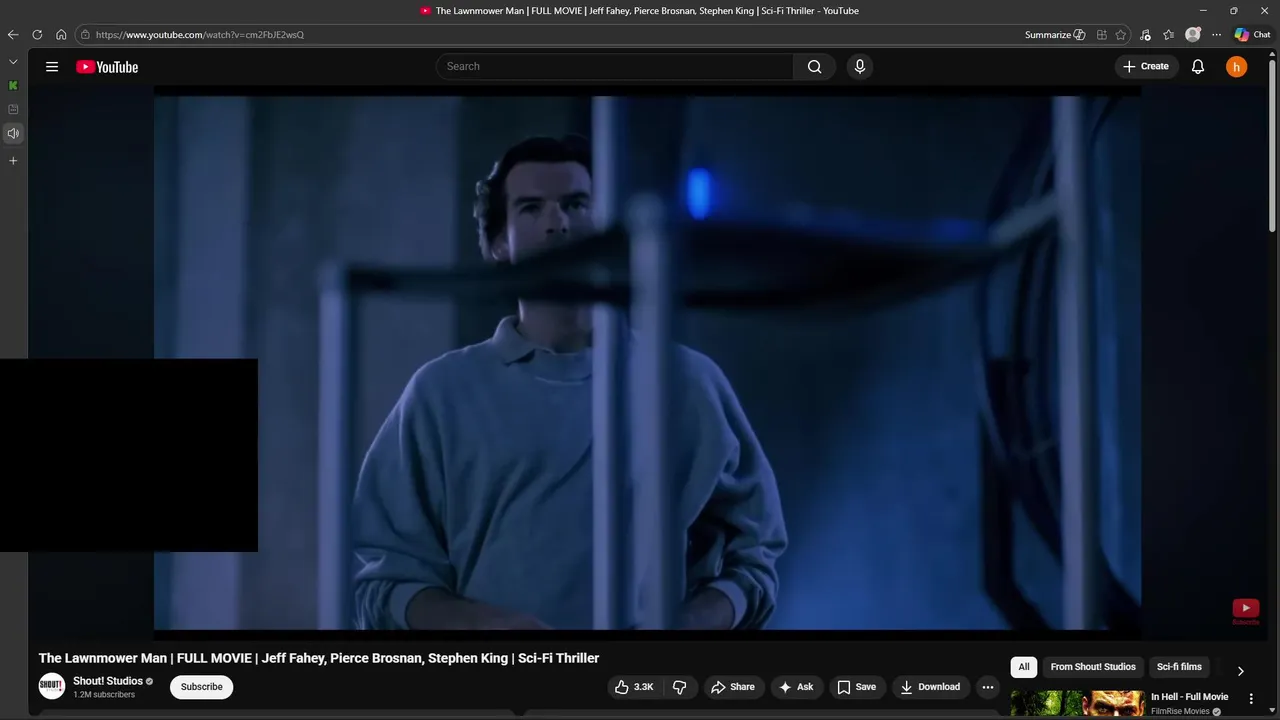View site info via the address bar lock icon
The width and height of the screenshot is (1280, 720).
click(85, 34)
